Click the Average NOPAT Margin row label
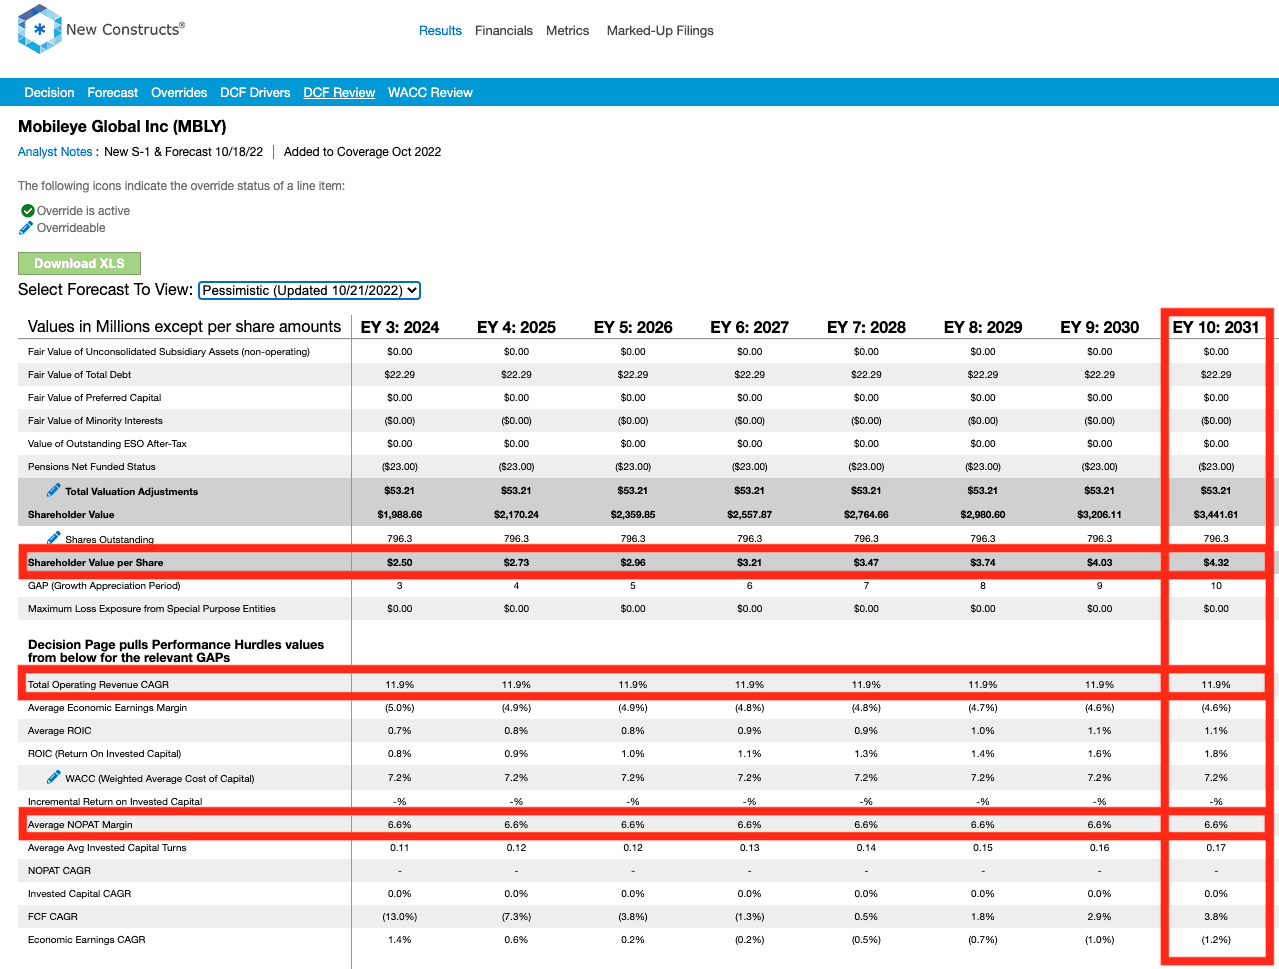The width and height of the screenshot is (1279, 969). click(x=80, y=825)
